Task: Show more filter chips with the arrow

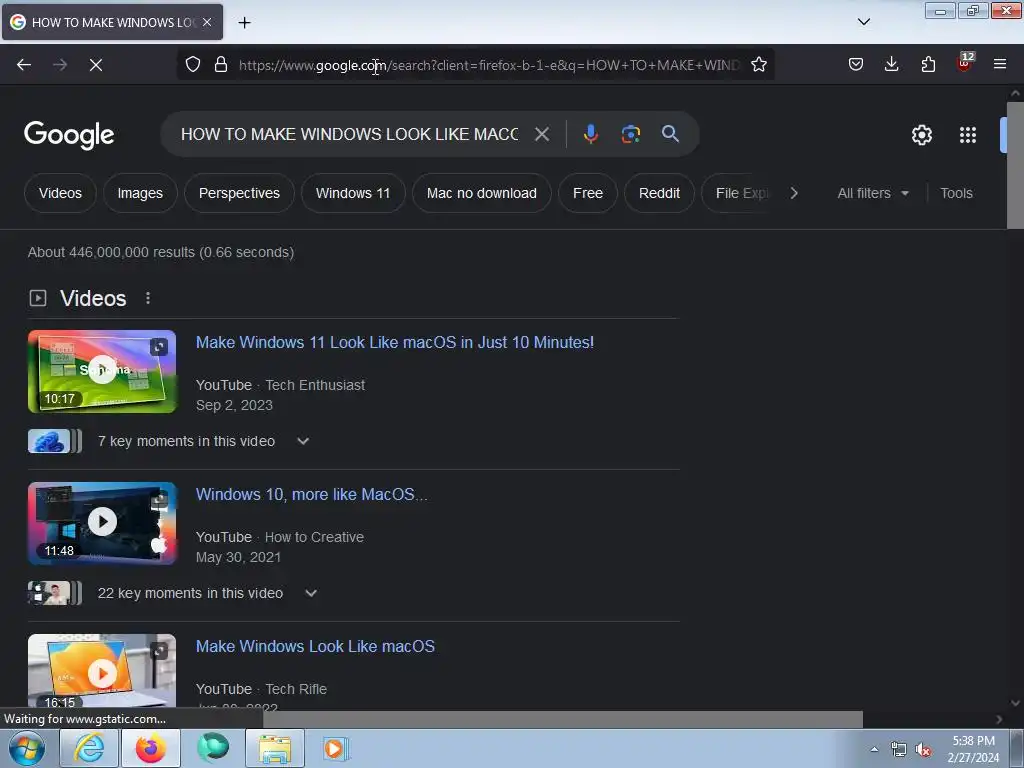Action: pyautogui.click(x=793, y=193)
